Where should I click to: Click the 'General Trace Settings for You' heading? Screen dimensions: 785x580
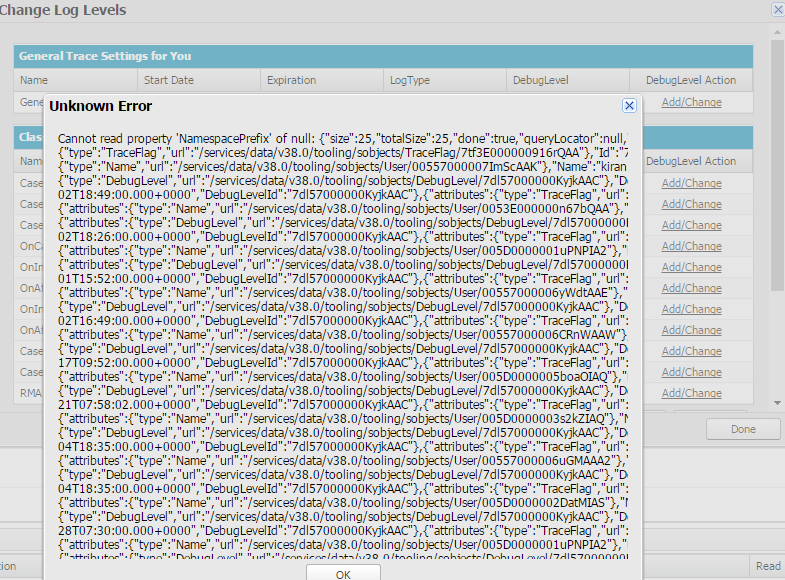(x=105, y=56)
